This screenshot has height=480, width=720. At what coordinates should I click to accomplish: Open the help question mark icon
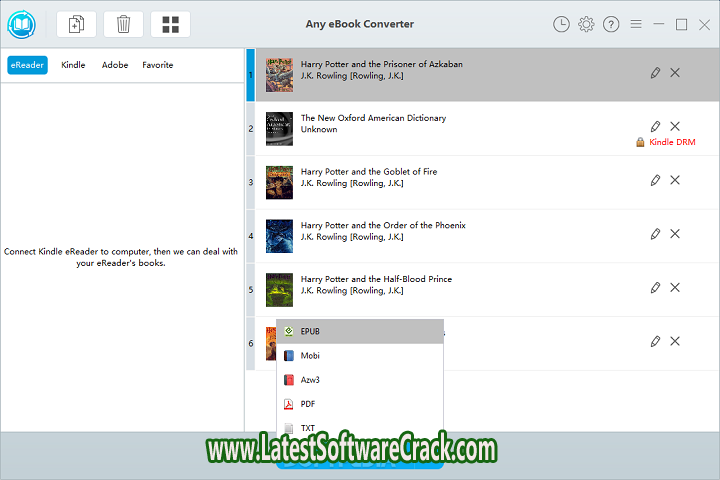tap(611, 24)
